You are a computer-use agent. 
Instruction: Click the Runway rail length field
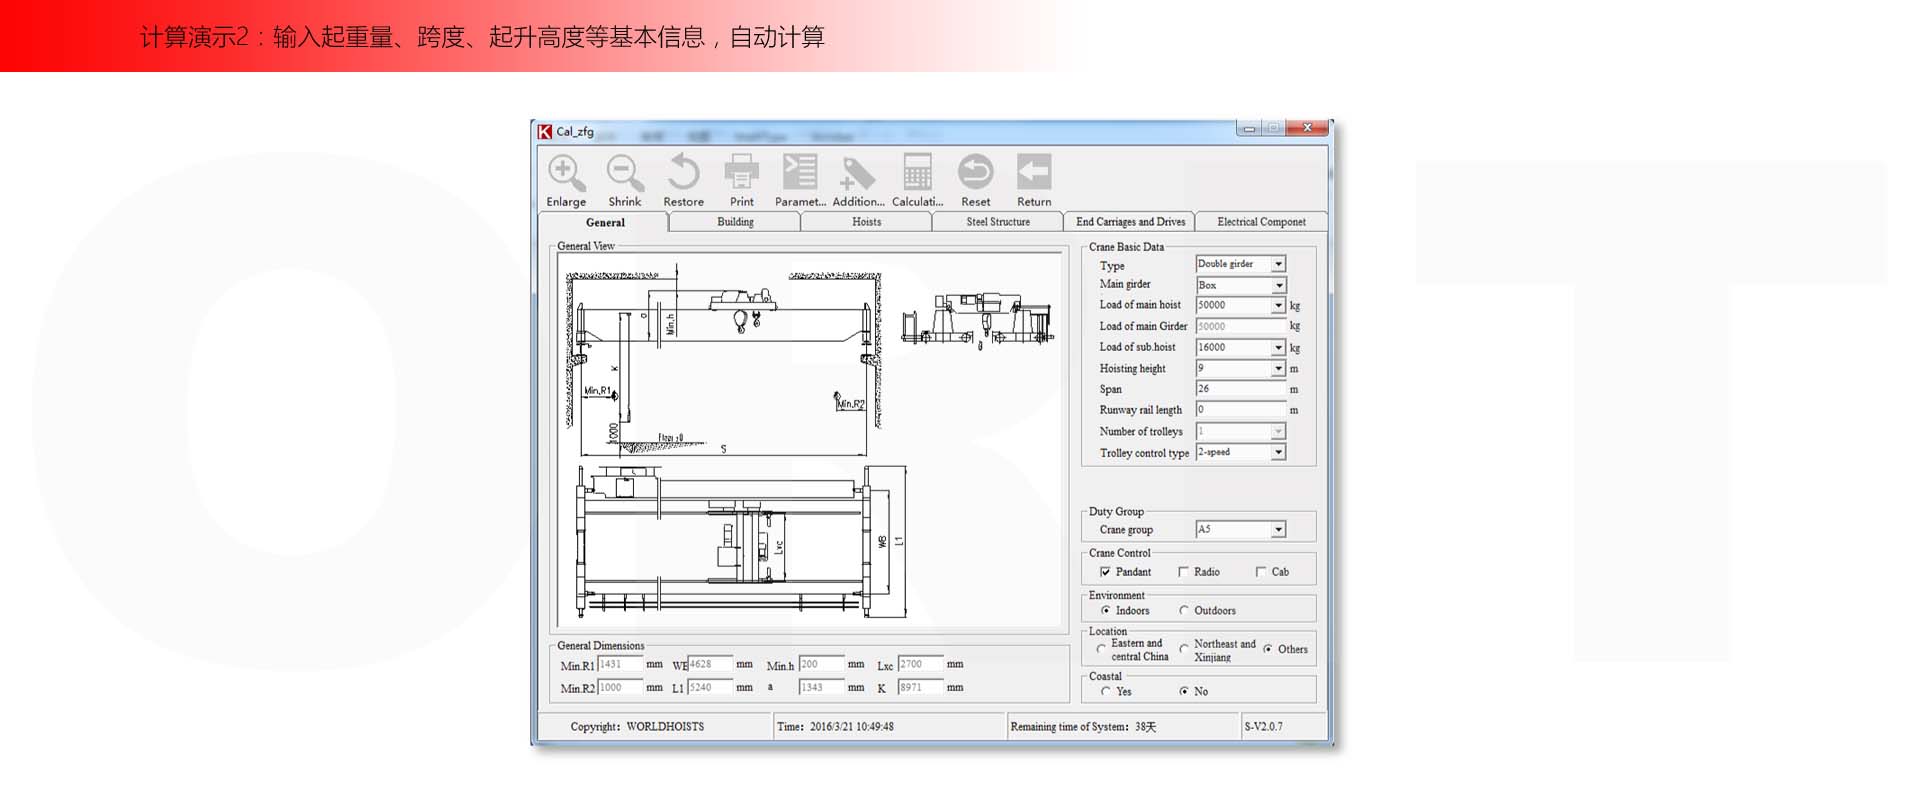[x=1240, y=410]
